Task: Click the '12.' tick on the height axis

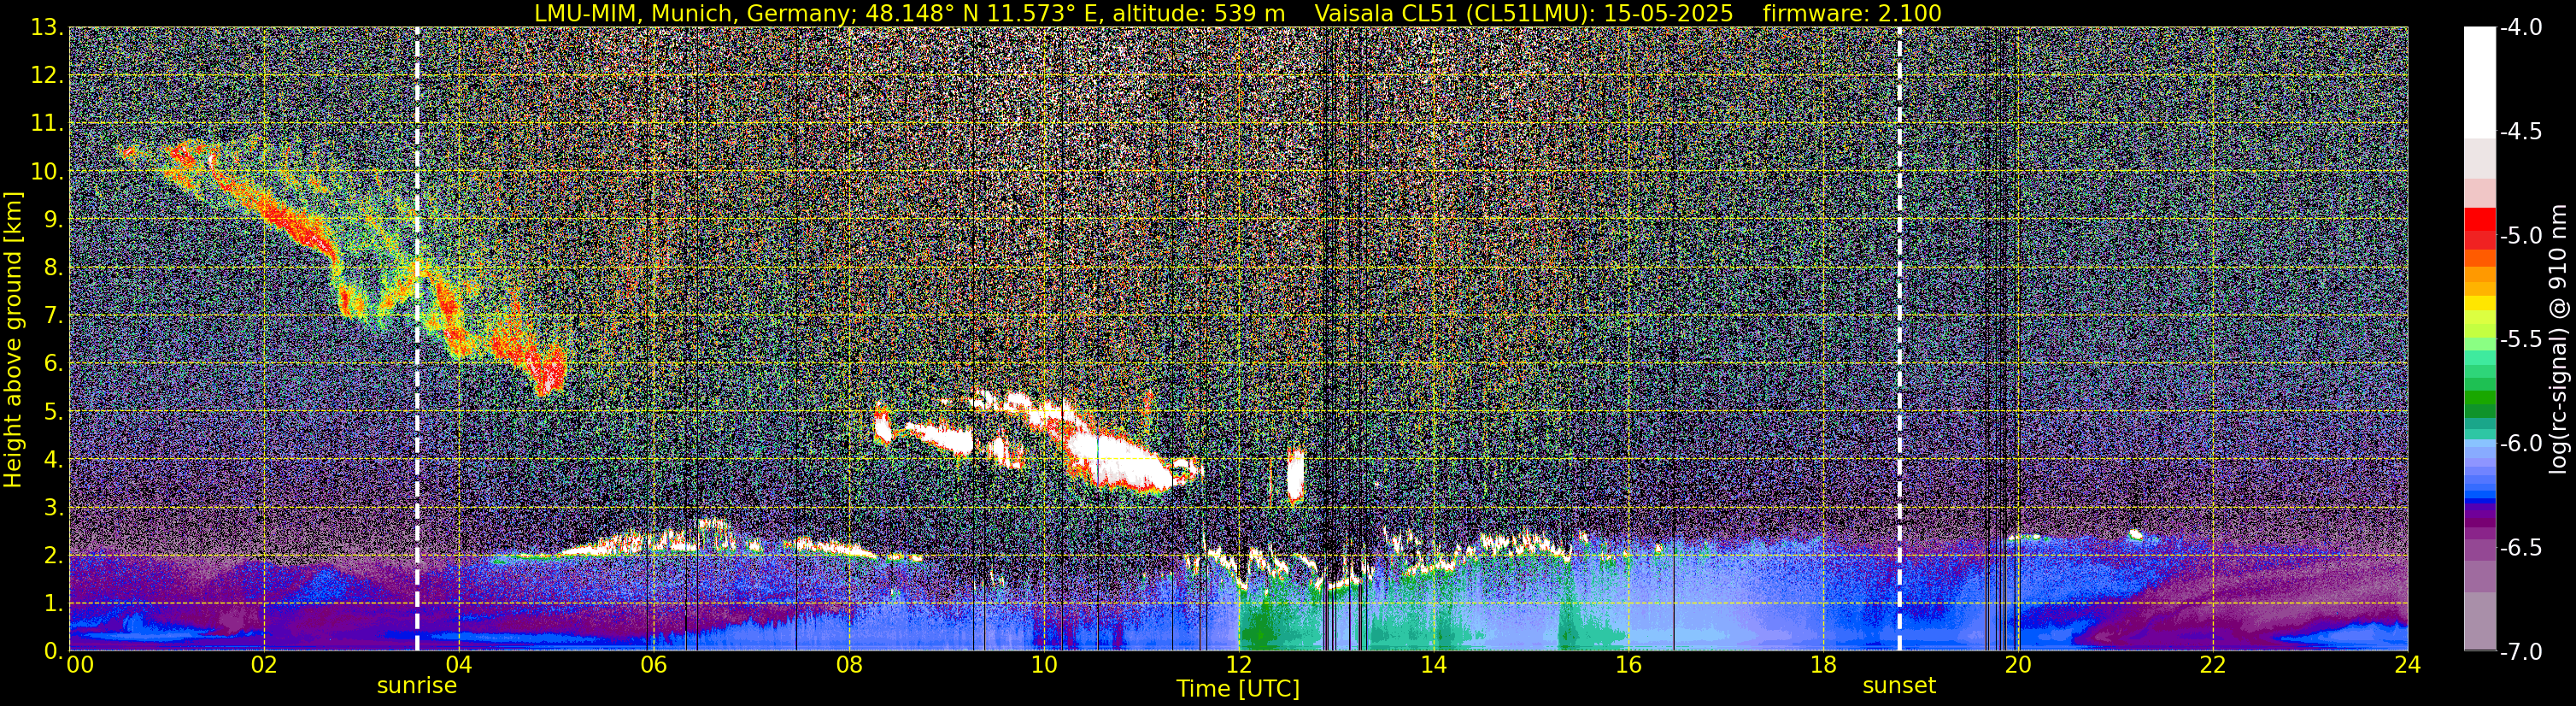Action: pyautogui.click(x=47, y=76)
